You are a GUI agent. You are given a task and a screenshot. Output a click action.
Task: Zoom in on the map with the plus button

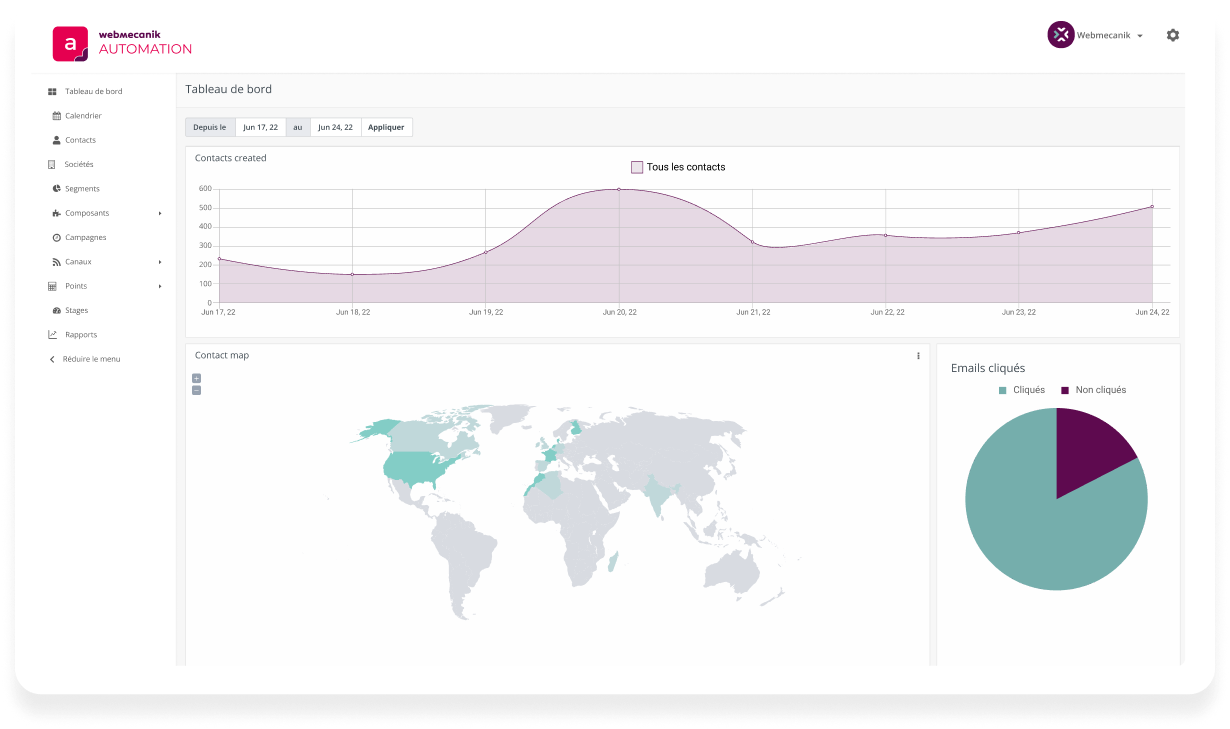click(x=196, y=378)
